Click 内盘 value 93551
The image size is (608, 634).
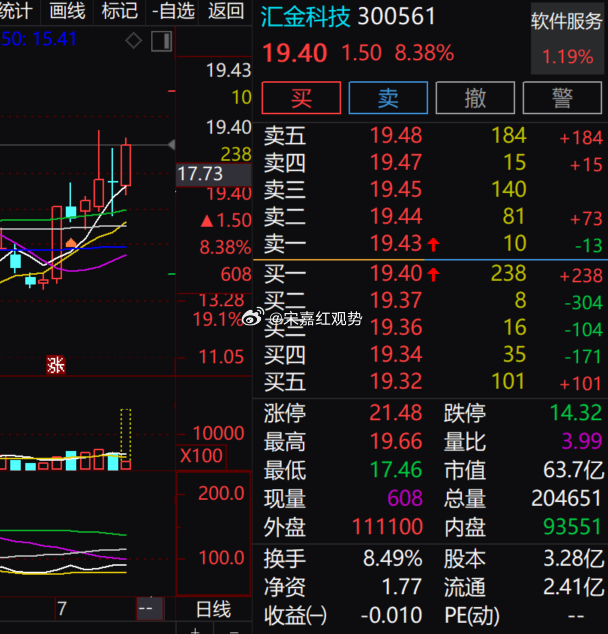tap(572, 527)
